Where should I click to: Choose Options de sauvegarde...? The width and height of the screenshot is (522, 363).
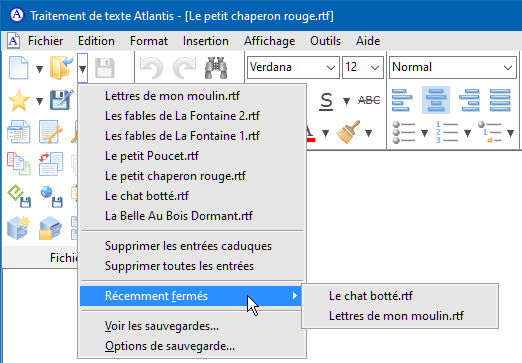(192, 346)
